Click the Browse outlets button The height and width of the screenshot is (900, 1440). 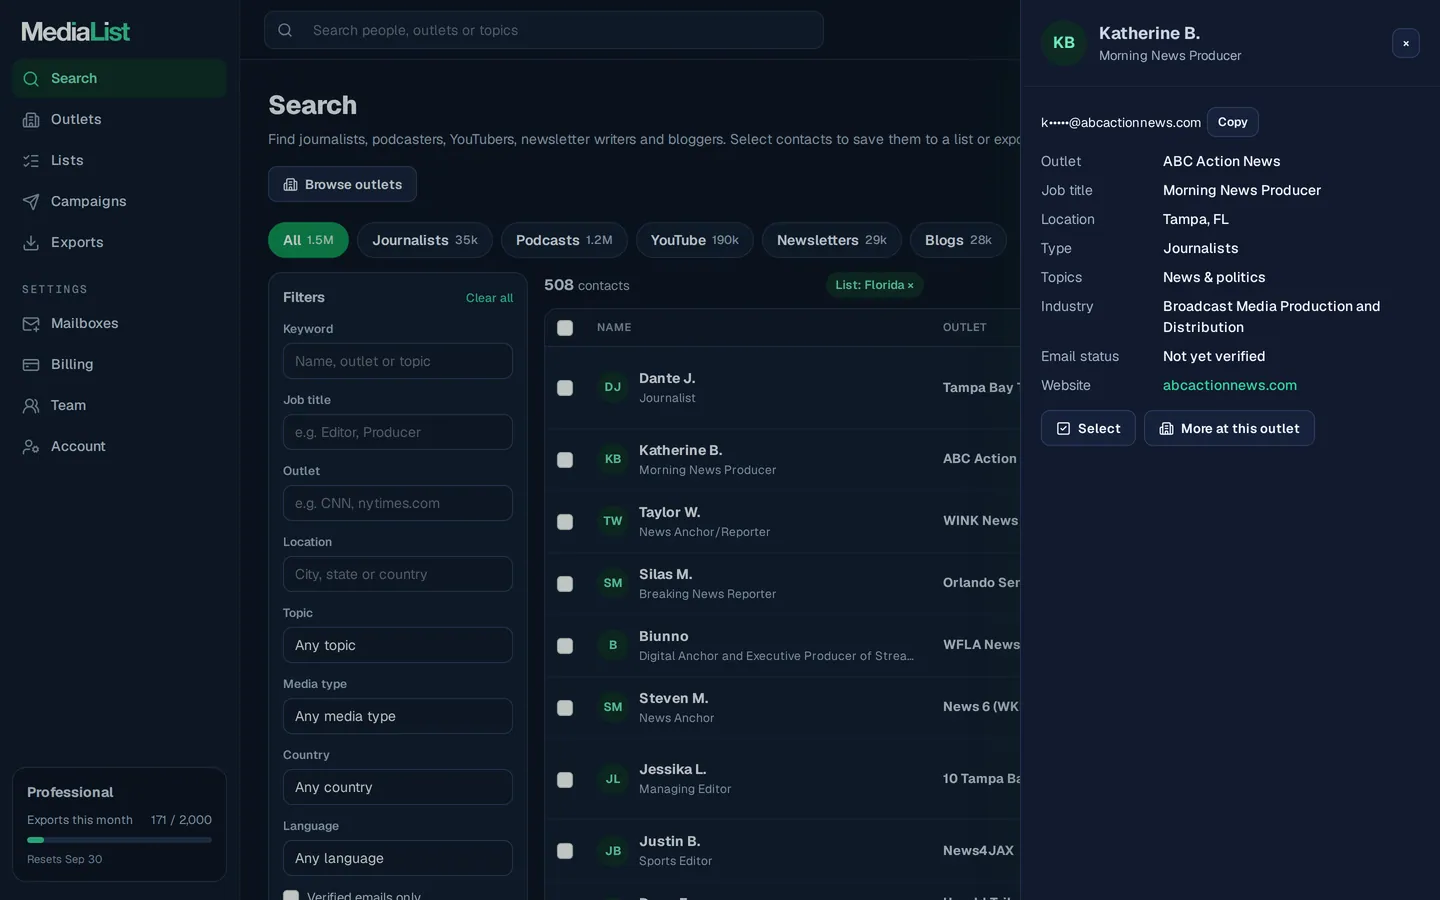[x=342, y=184]
